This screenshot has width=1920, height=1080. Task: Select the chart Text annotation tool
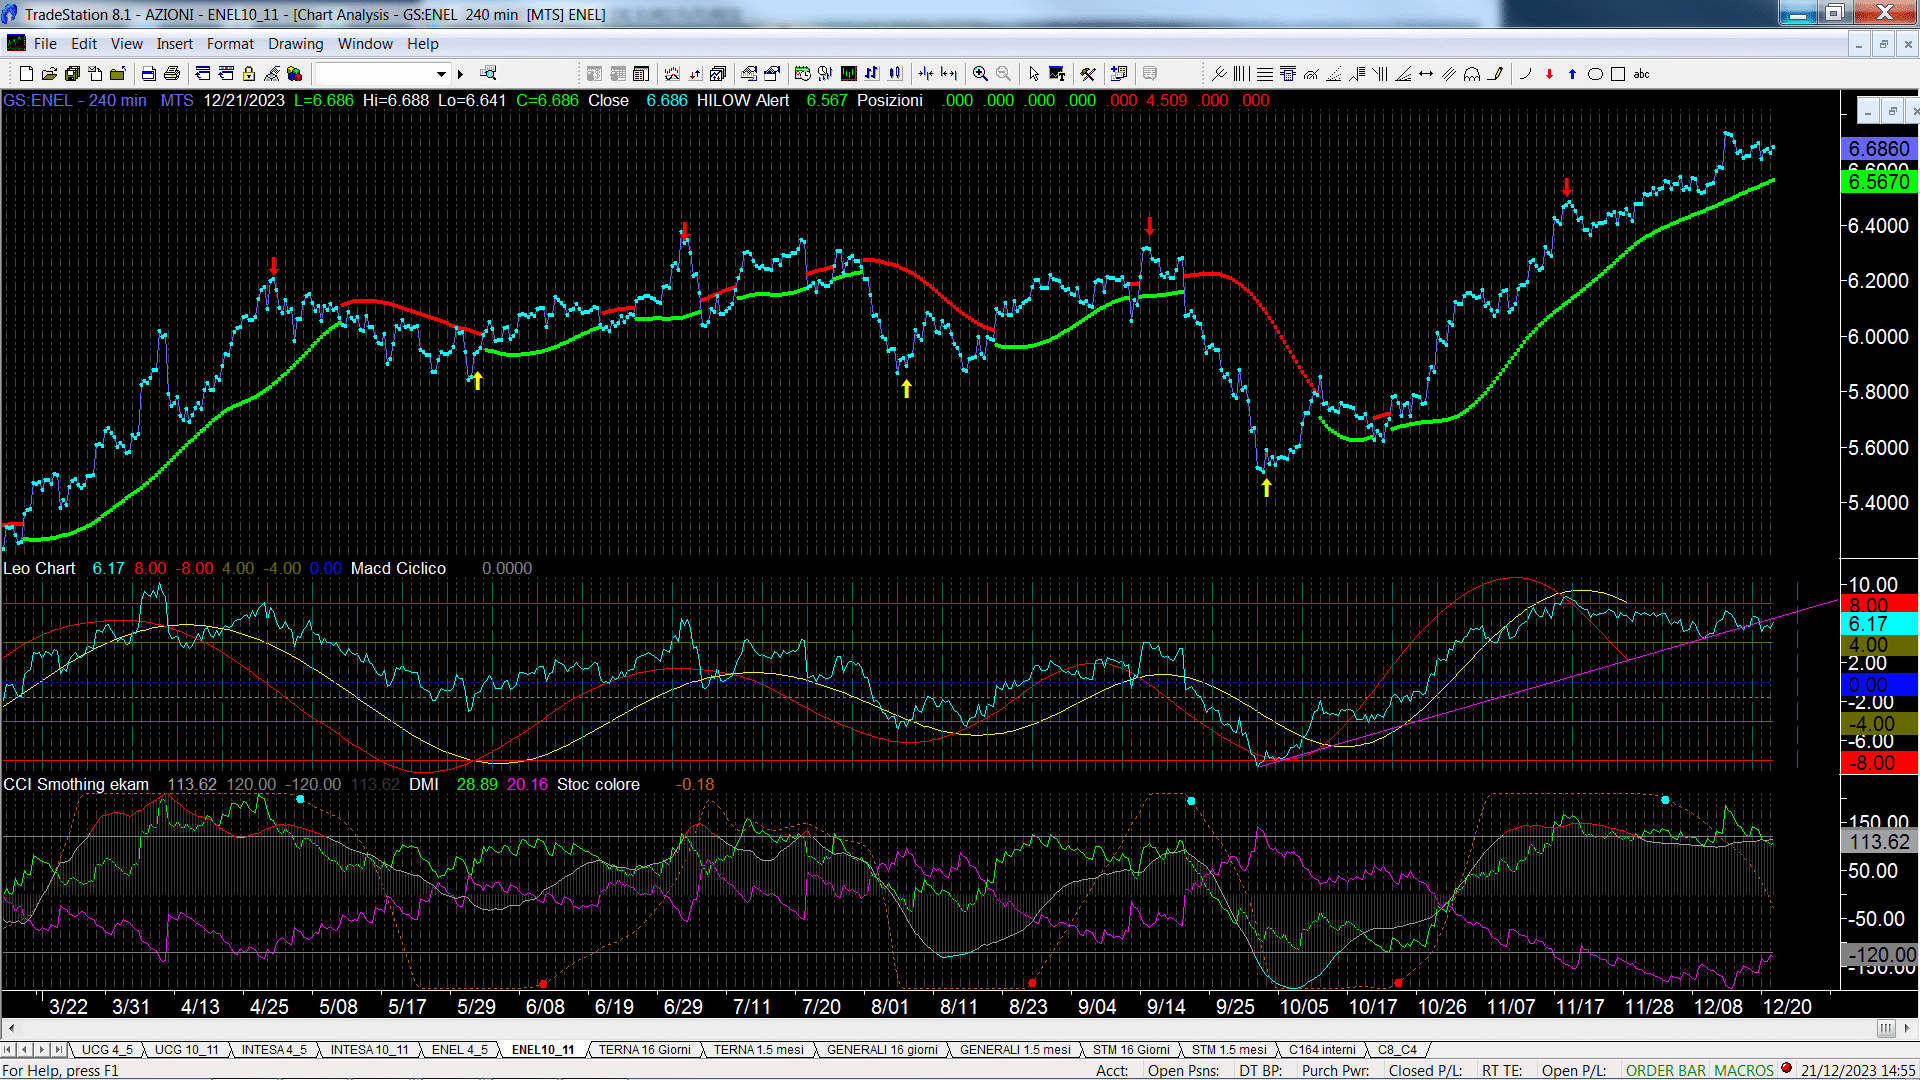pos(1057,73)
